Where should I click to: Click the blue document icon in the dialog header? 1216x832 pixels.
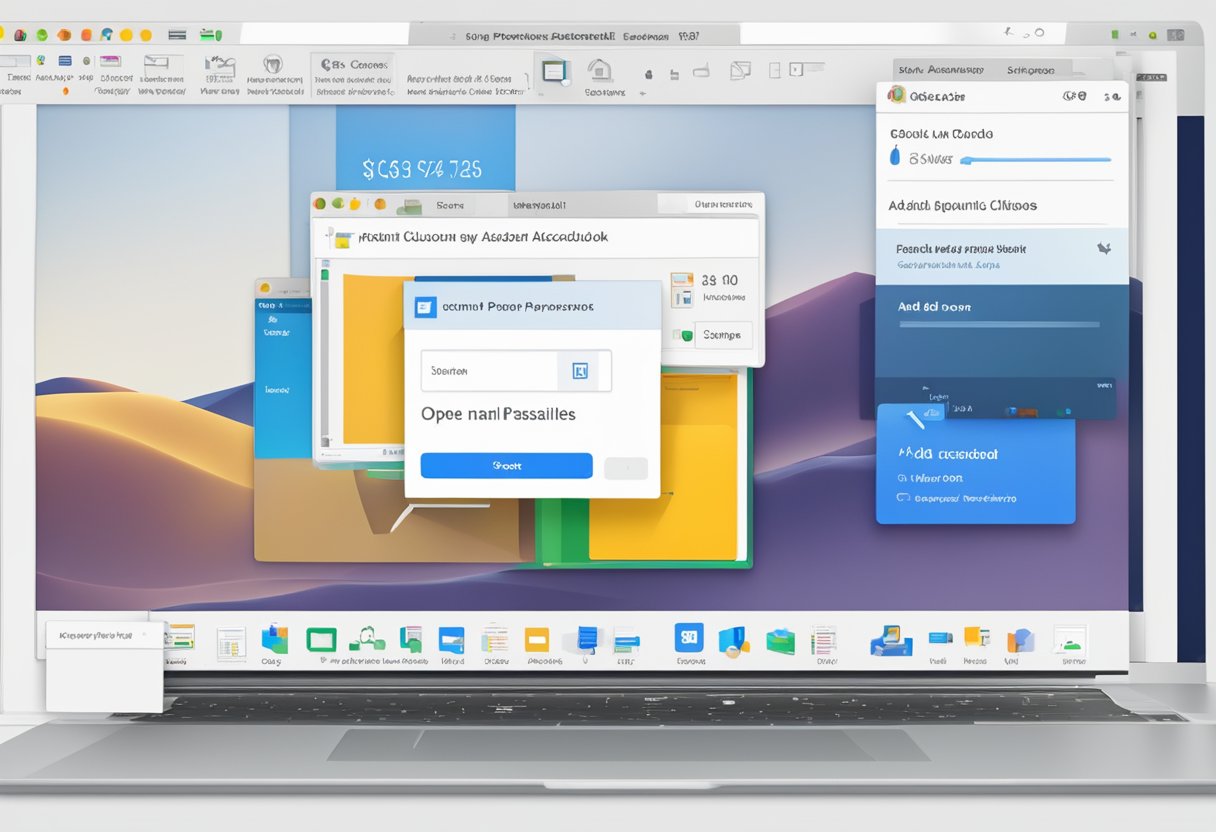click(x=426, y=307)
